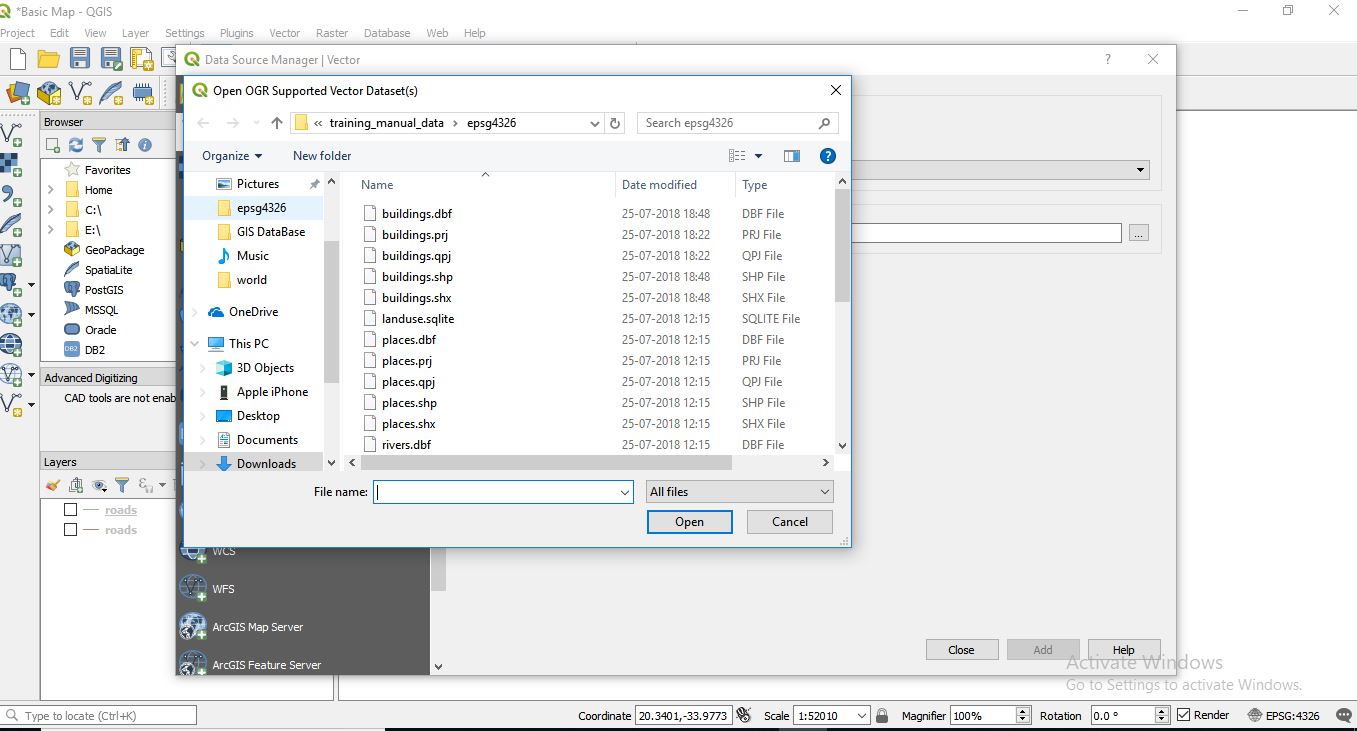Toggle the Render checkbox
The width and height of the screenshot is (1357, 731).
1184,715
